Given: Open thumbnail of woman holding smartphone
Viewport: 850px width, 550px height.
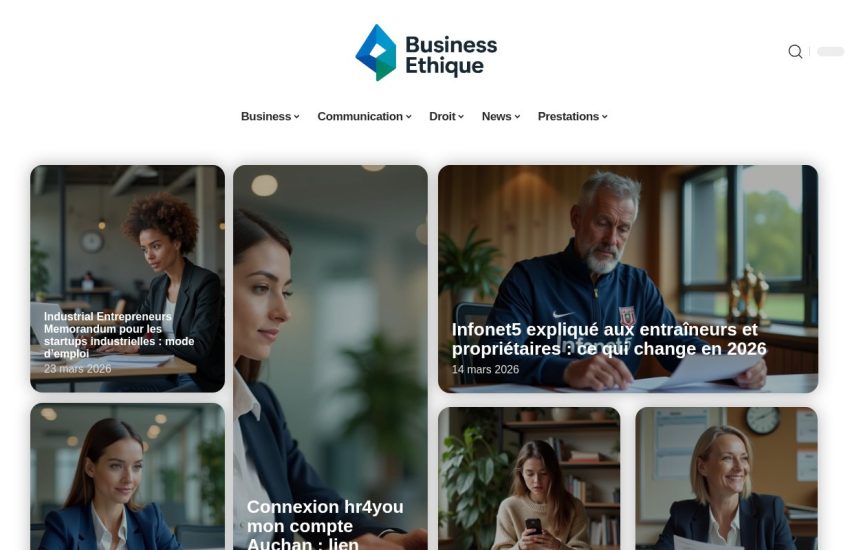Looking at the screenshot, I should 529,478.
